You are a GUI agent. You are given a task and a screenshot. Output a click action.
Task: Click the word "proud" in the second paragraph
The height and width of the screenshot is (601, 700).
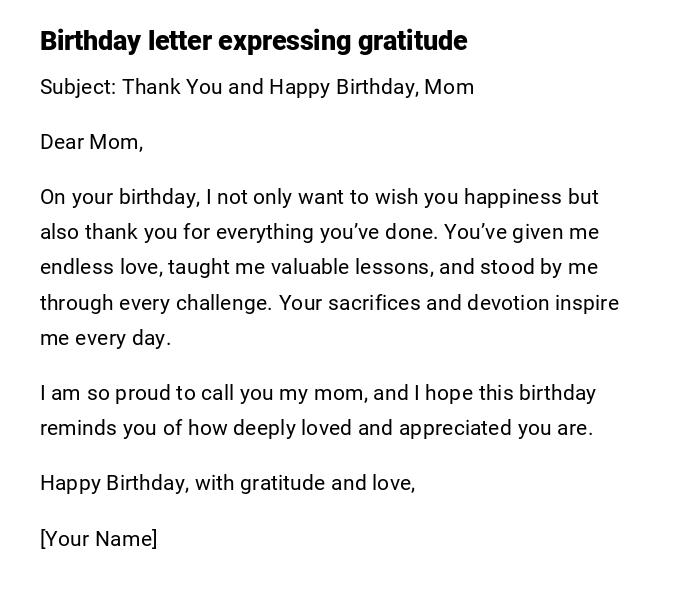pyautogui.click(x=143, y=393)
